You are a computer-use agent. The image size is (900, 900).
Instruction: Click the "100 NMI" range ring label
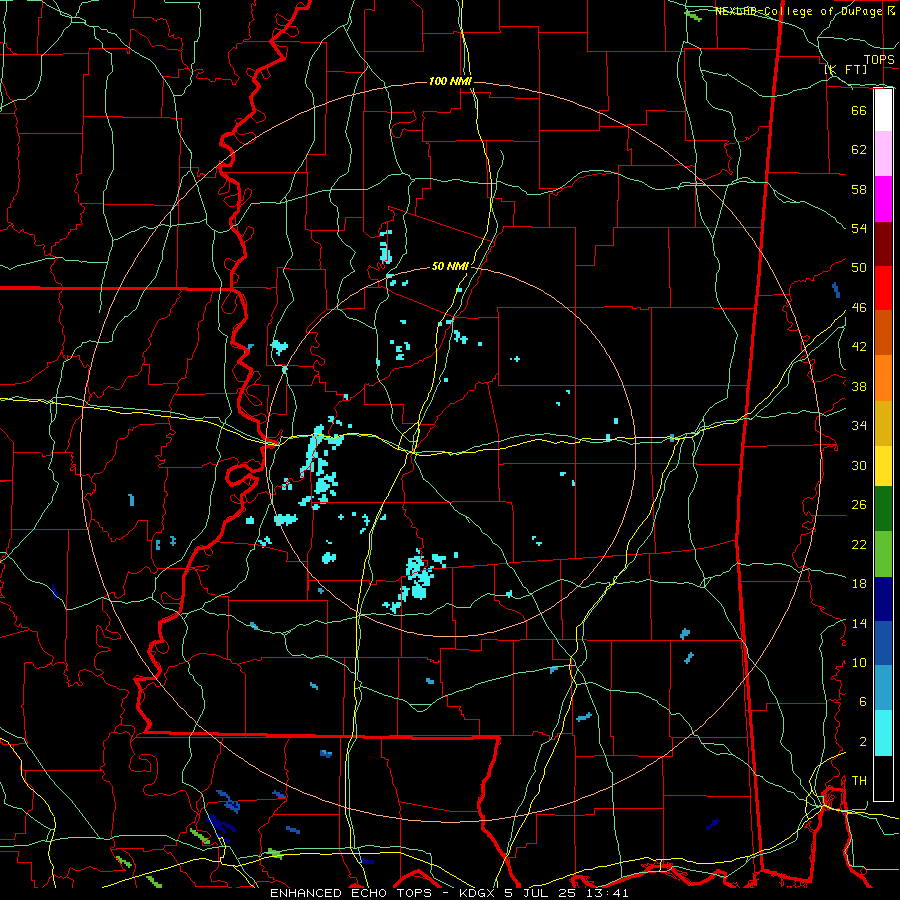[450, 82]
